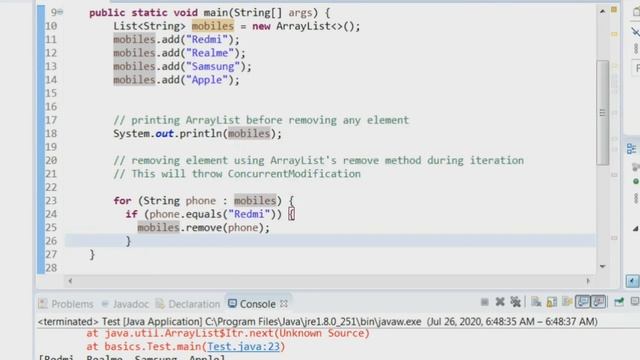Click 'mobiles.remove(phone);' on line 25

tap(204, 228)
